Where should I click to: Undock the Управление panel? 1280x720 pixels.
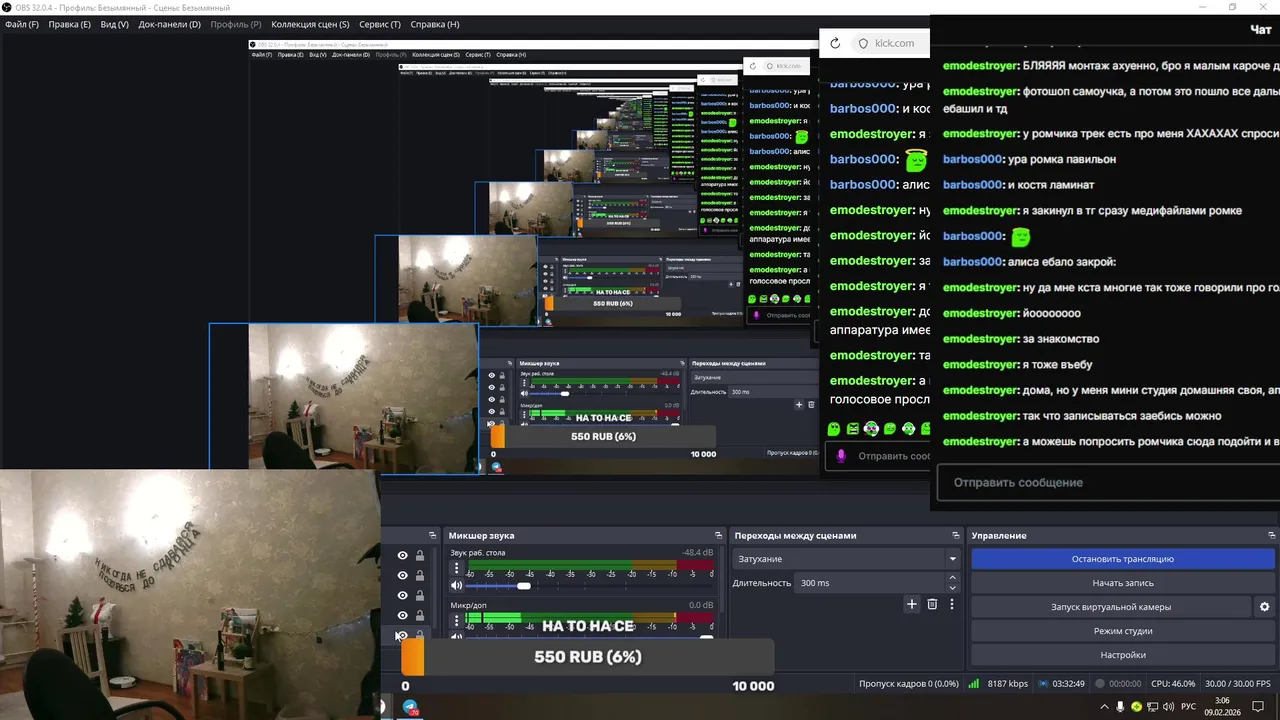click(x=1270, y=536)
